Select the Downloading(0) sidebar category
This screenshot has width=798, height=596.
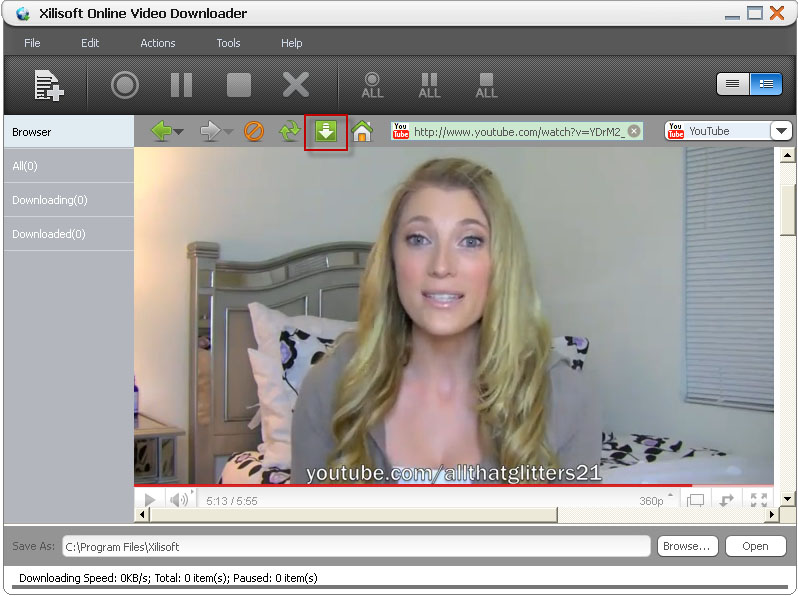pos(69,200)
